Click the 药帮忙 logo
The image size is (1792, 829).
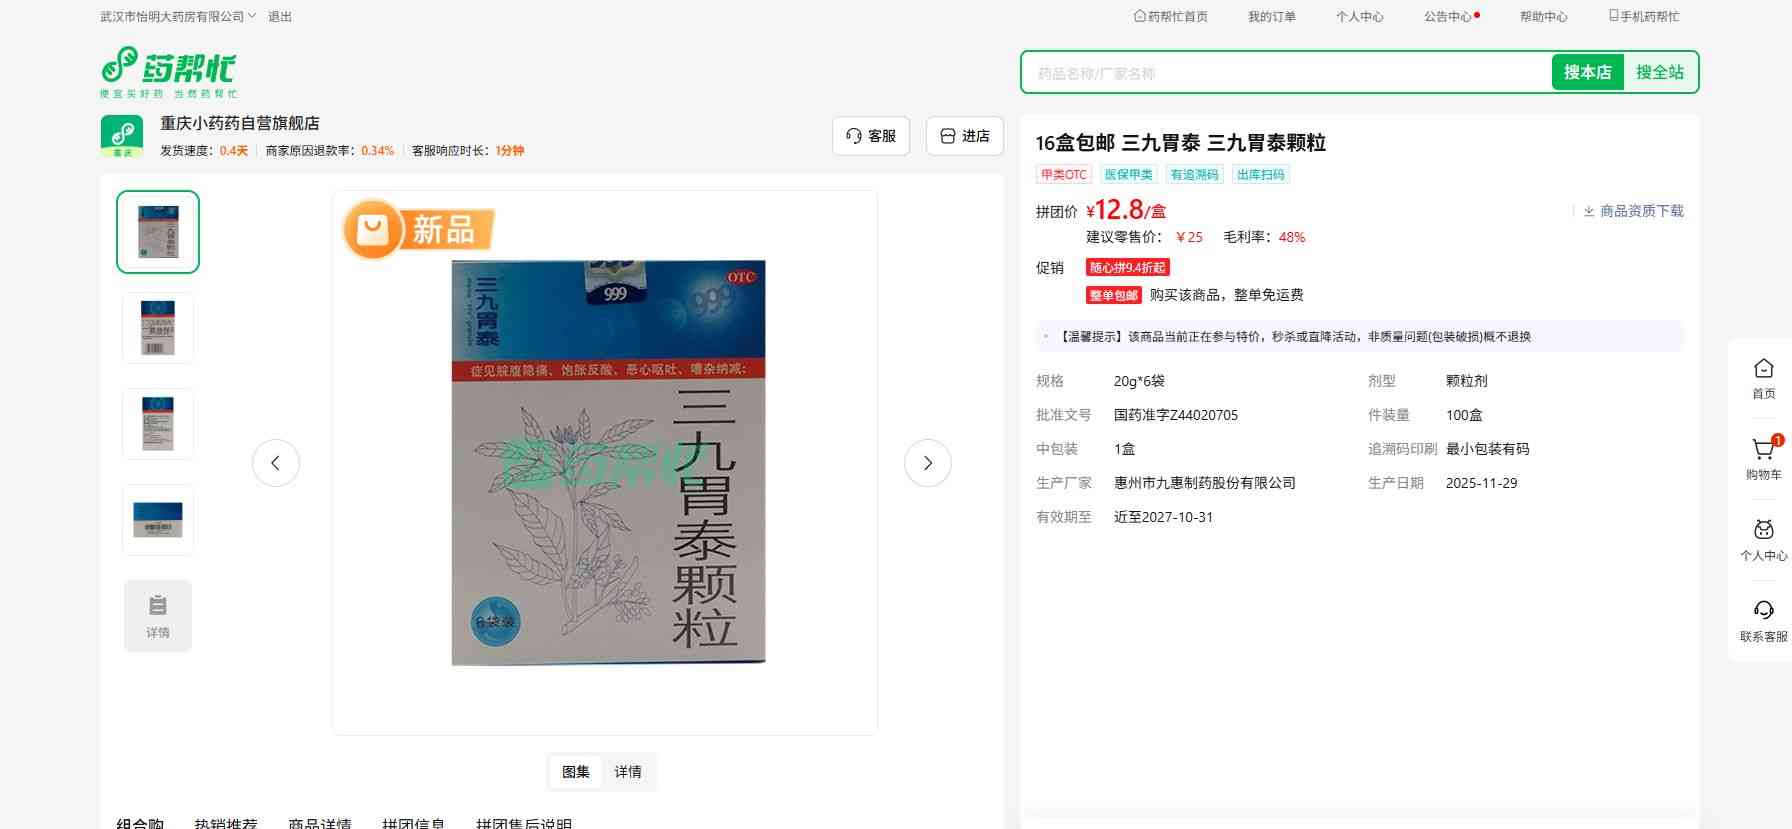(168, 72)
